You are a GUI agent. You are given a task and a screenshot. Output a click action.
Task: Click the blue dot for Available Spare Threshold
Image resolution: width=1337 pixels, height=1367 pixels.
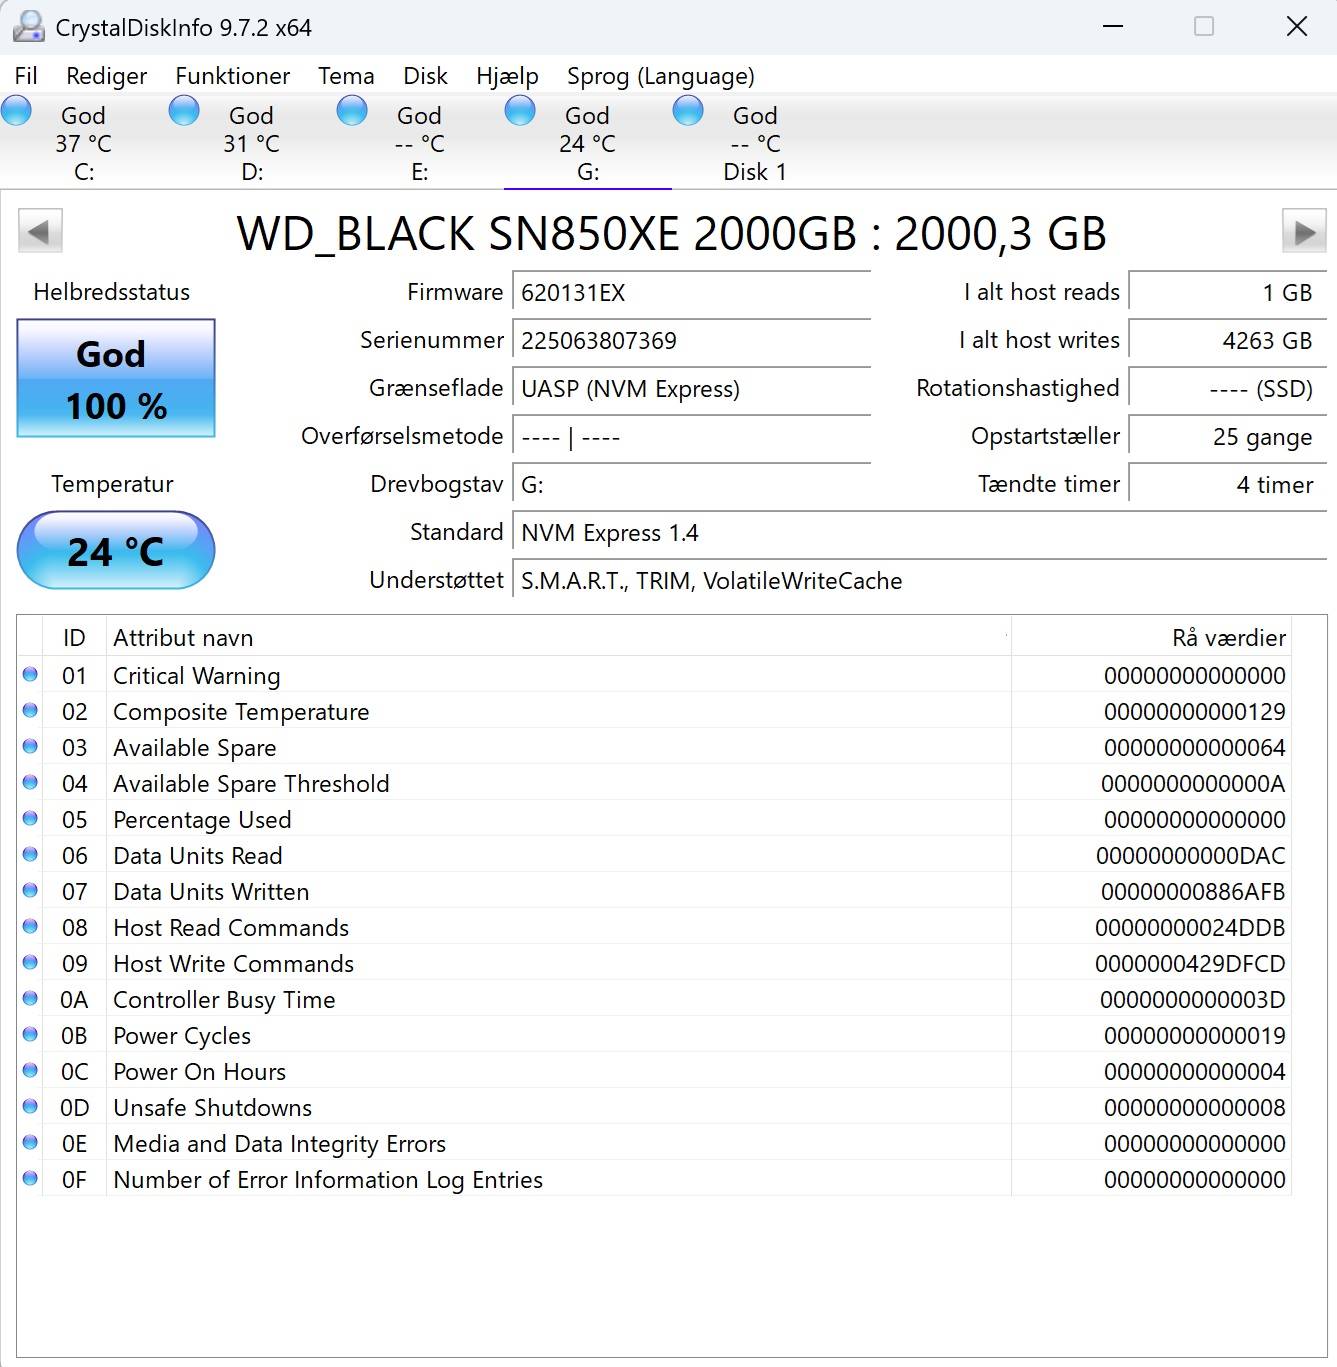click(x=30, y=783)
